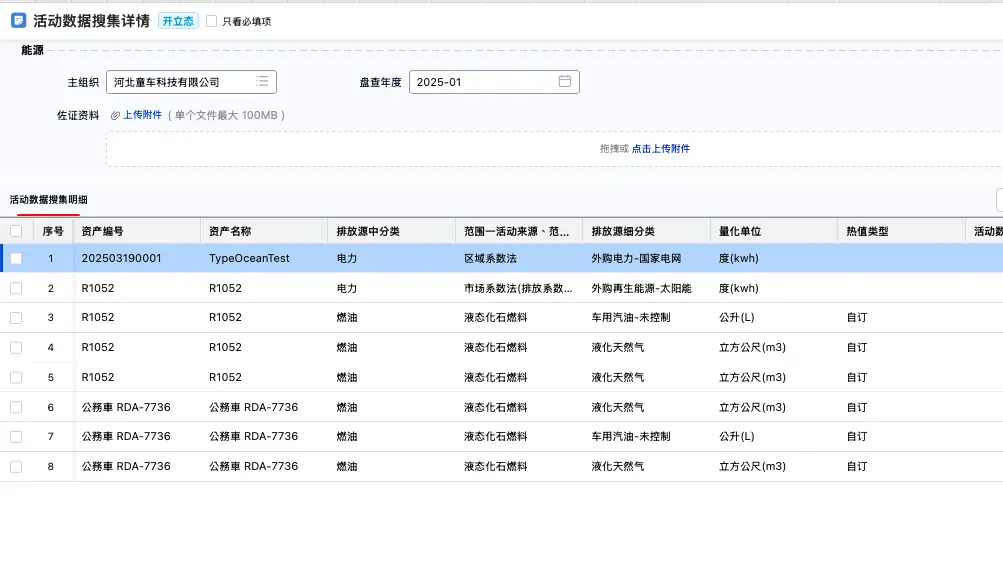Open the list picker icon in 主组织 field
1003x564 pixels.
[x=261, y=82]
